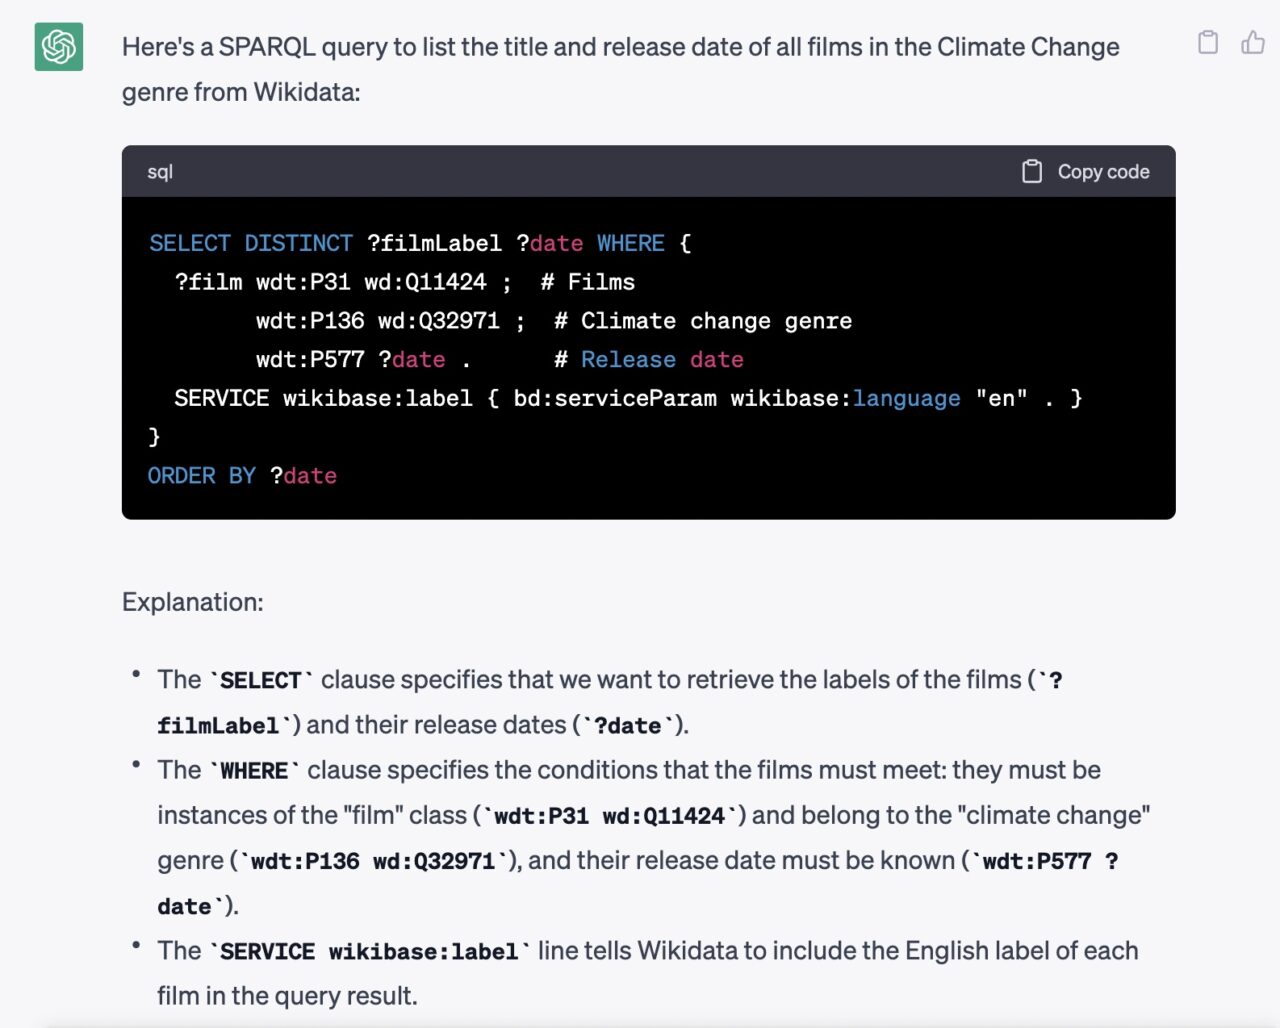Click the '# Climate change genre' comment
The width and height of the screenshot is (1280, 1028).
pos(703,321)
